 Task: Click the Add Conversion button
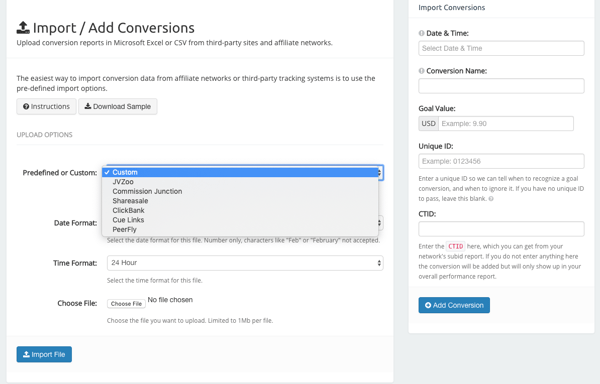454,305
